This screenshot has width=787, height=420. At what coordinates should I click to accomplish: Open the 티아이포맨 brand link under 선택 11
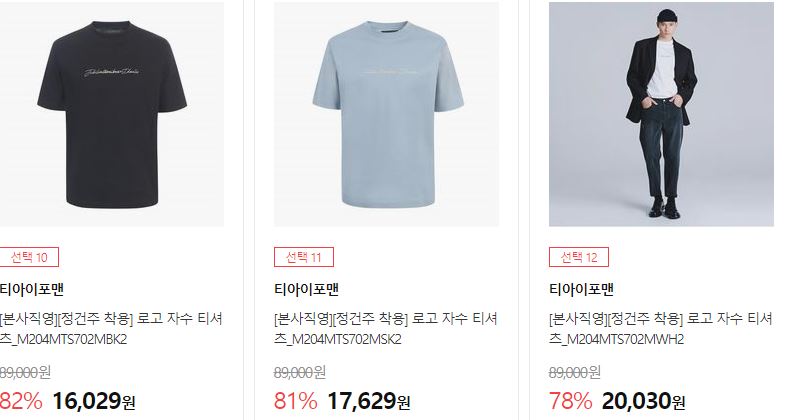coord(307,289)
